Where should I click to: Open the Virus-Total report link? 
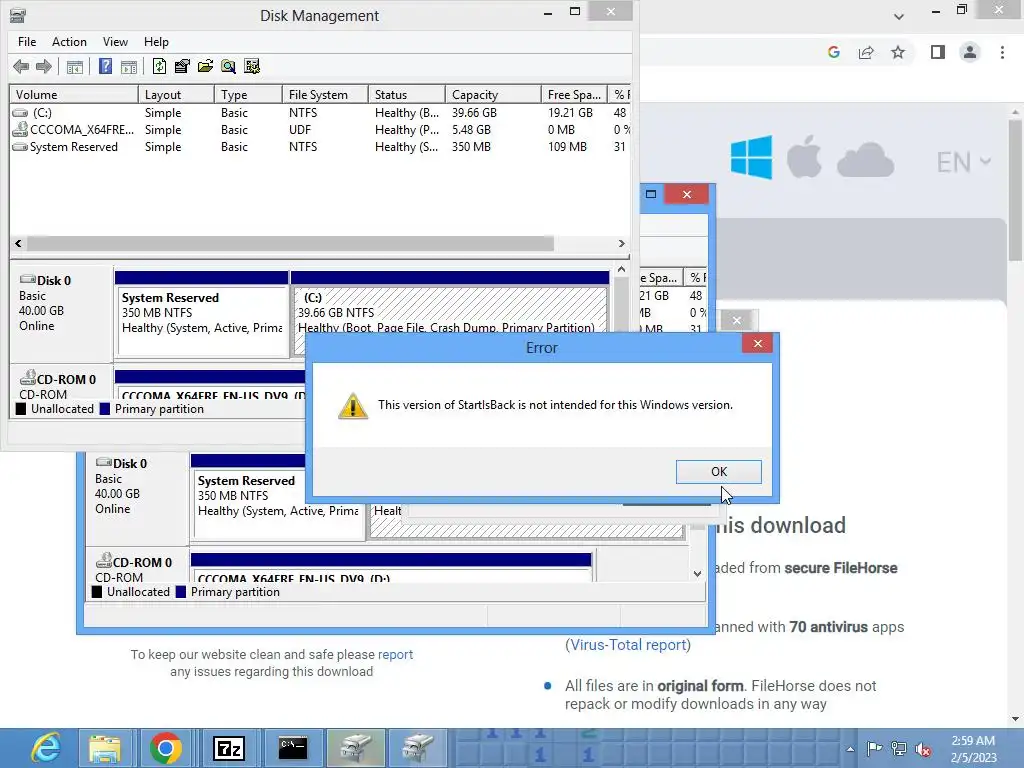628,645
